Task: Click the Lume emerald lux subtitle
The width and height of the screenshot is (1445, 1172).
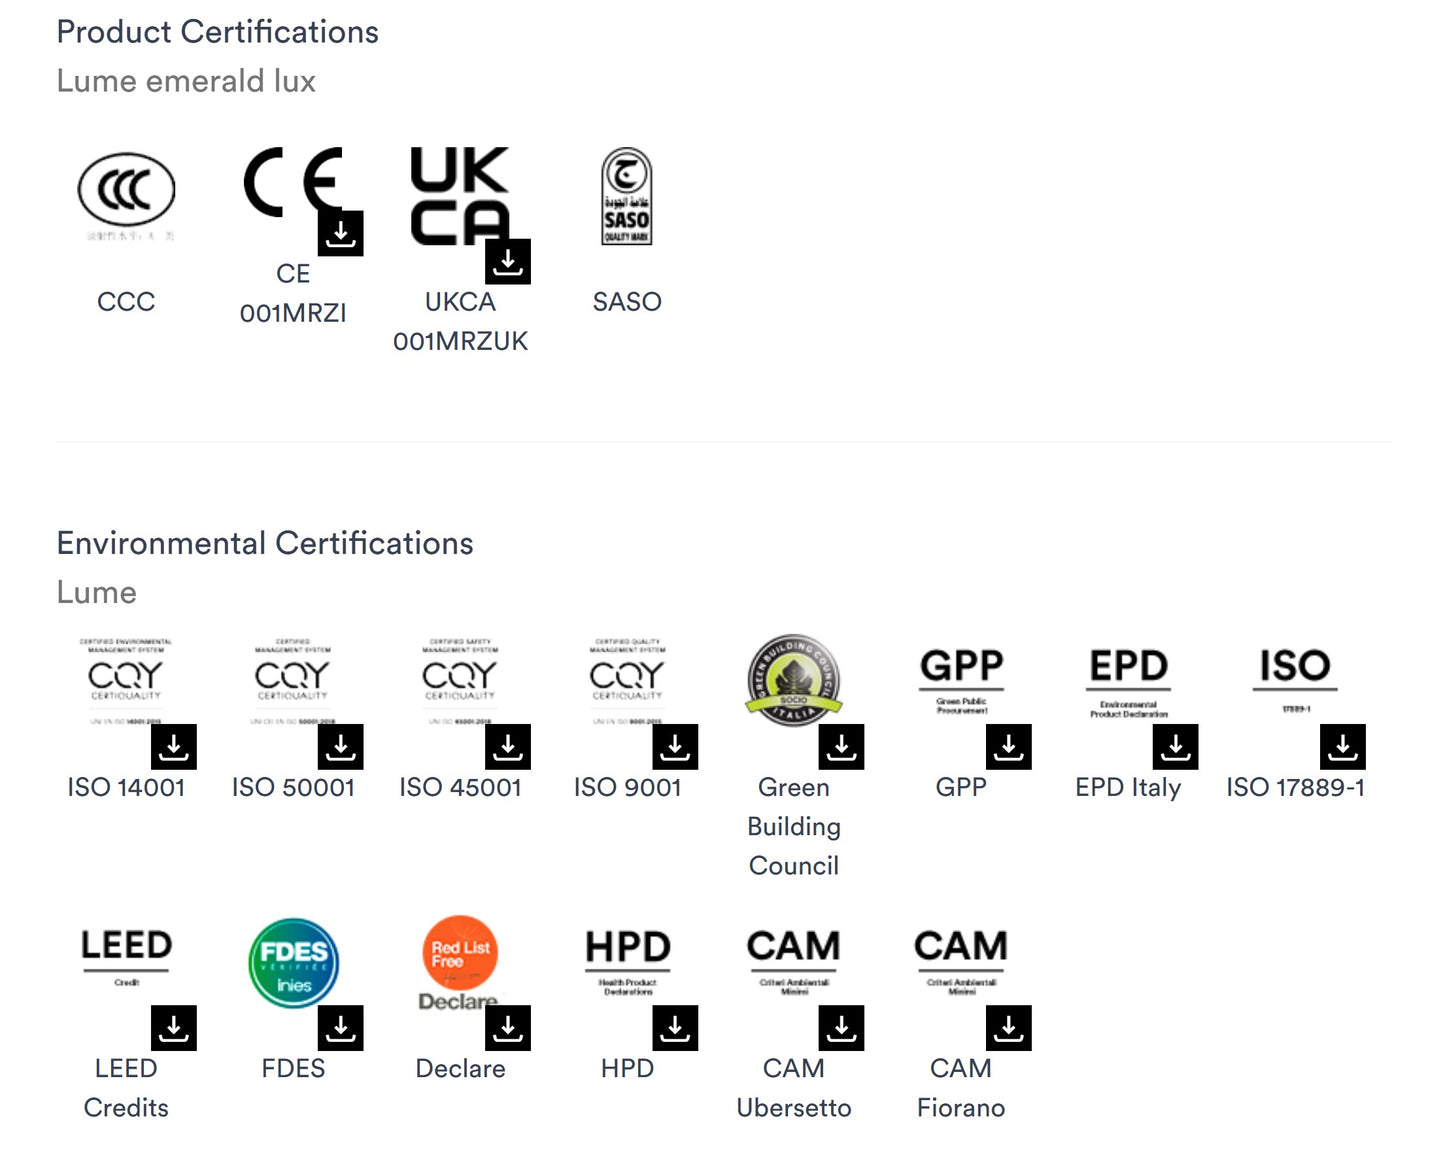Action: click(x=186, y=81)
